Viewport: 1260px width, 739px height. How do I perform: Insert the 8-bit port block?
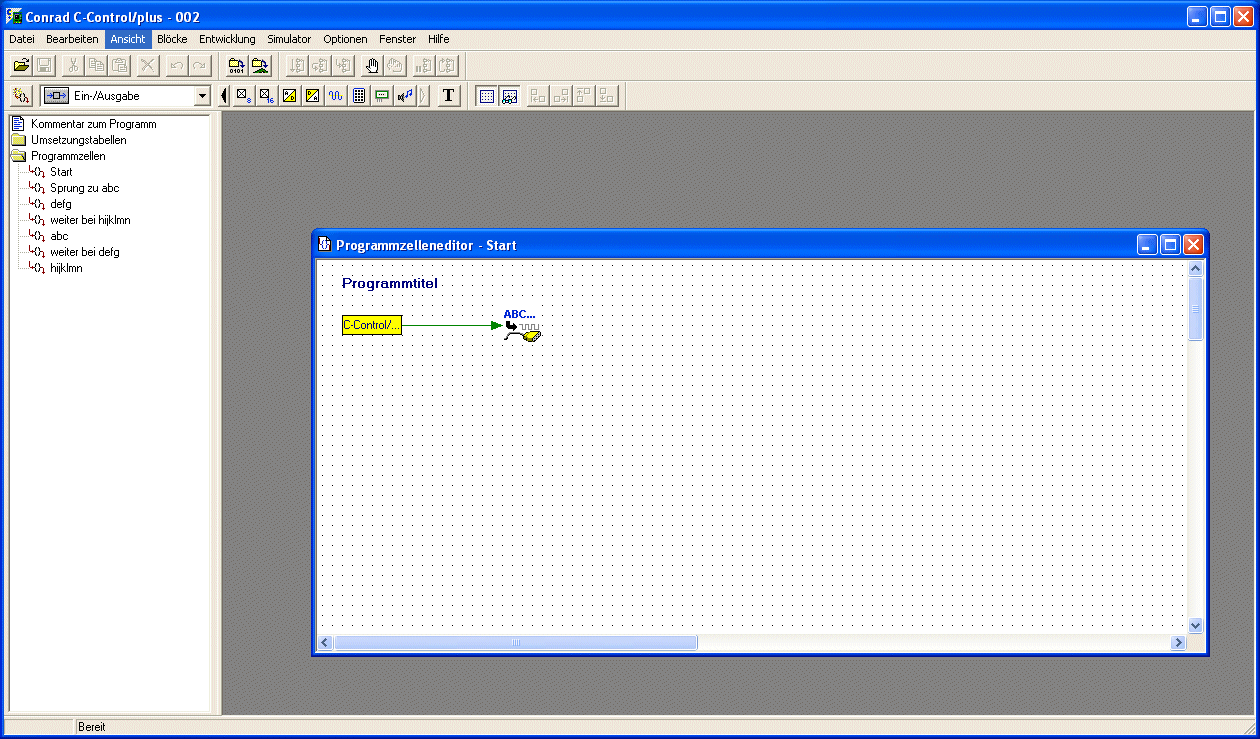[x=243, y=96]
